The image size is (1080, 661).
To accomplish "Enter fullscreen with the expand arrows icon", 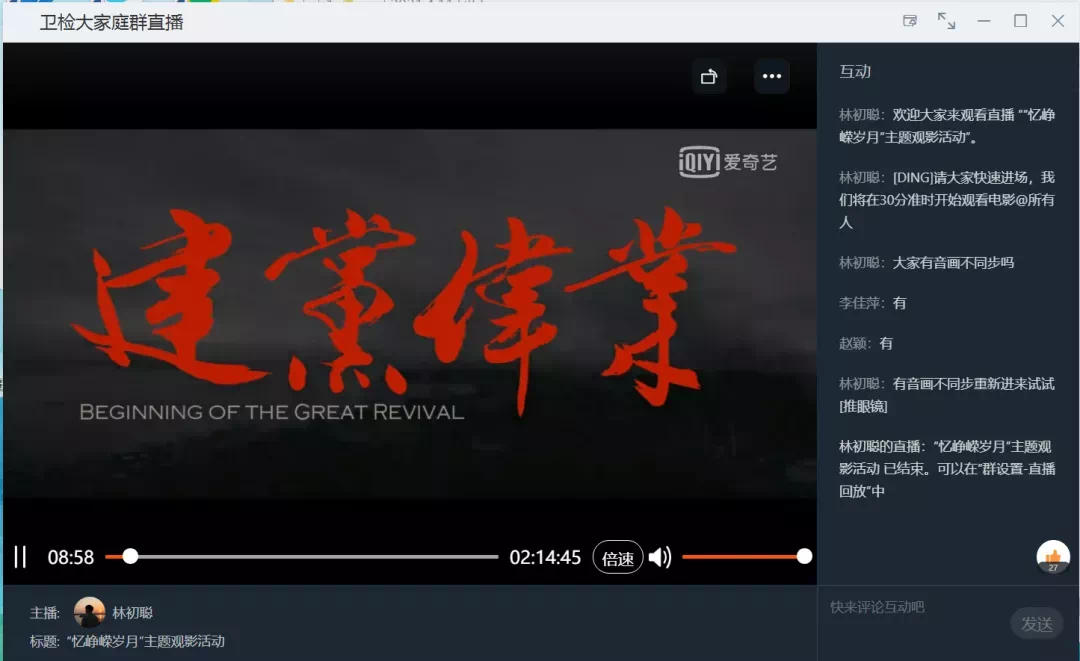I will (946, 21).
